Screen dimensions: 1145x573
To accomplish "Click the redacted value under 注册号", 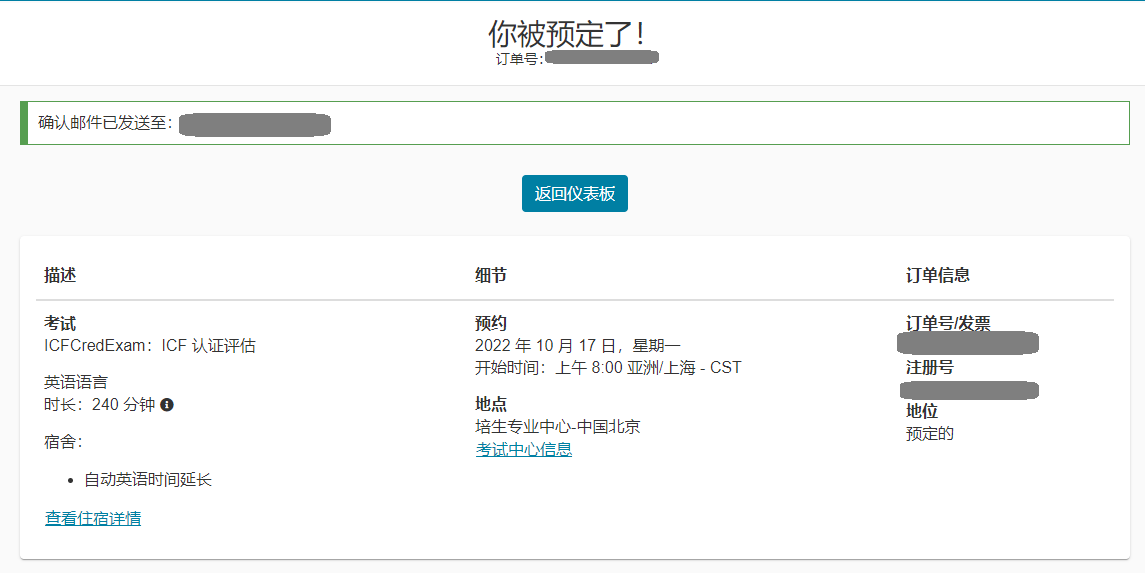I will tap(968, 388).
